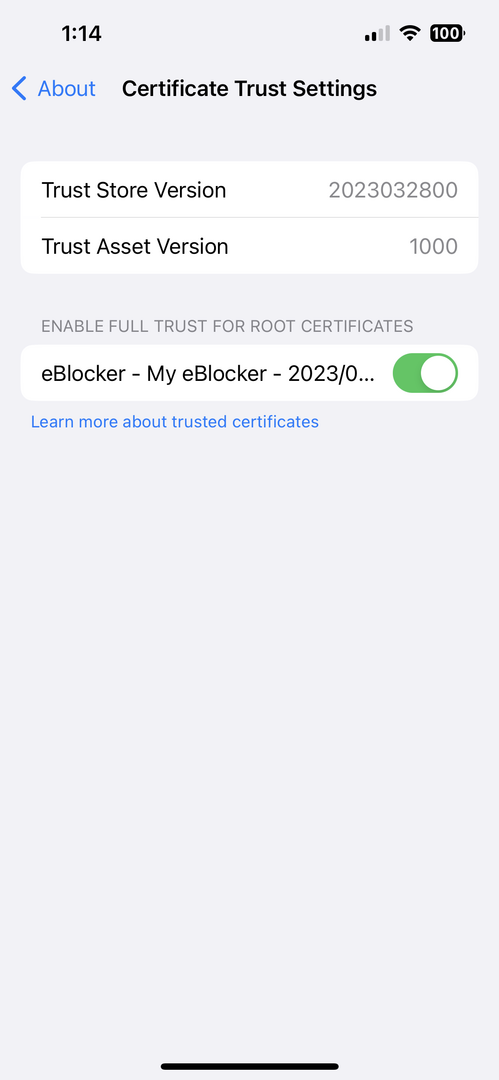The width and height of the screenshot is (499, 1080).
Task: Tap the Trust Asset Version label text
Action: pyautogui.click(x=135, y=247)
